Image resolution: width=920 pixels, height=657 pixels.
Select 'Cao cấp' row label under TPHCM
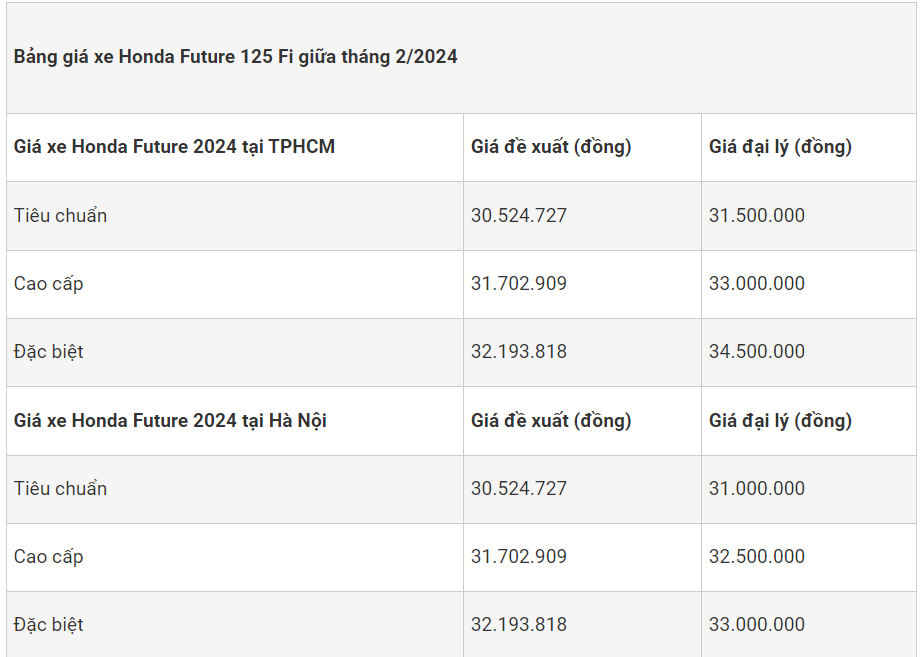[x=49, y=283]
